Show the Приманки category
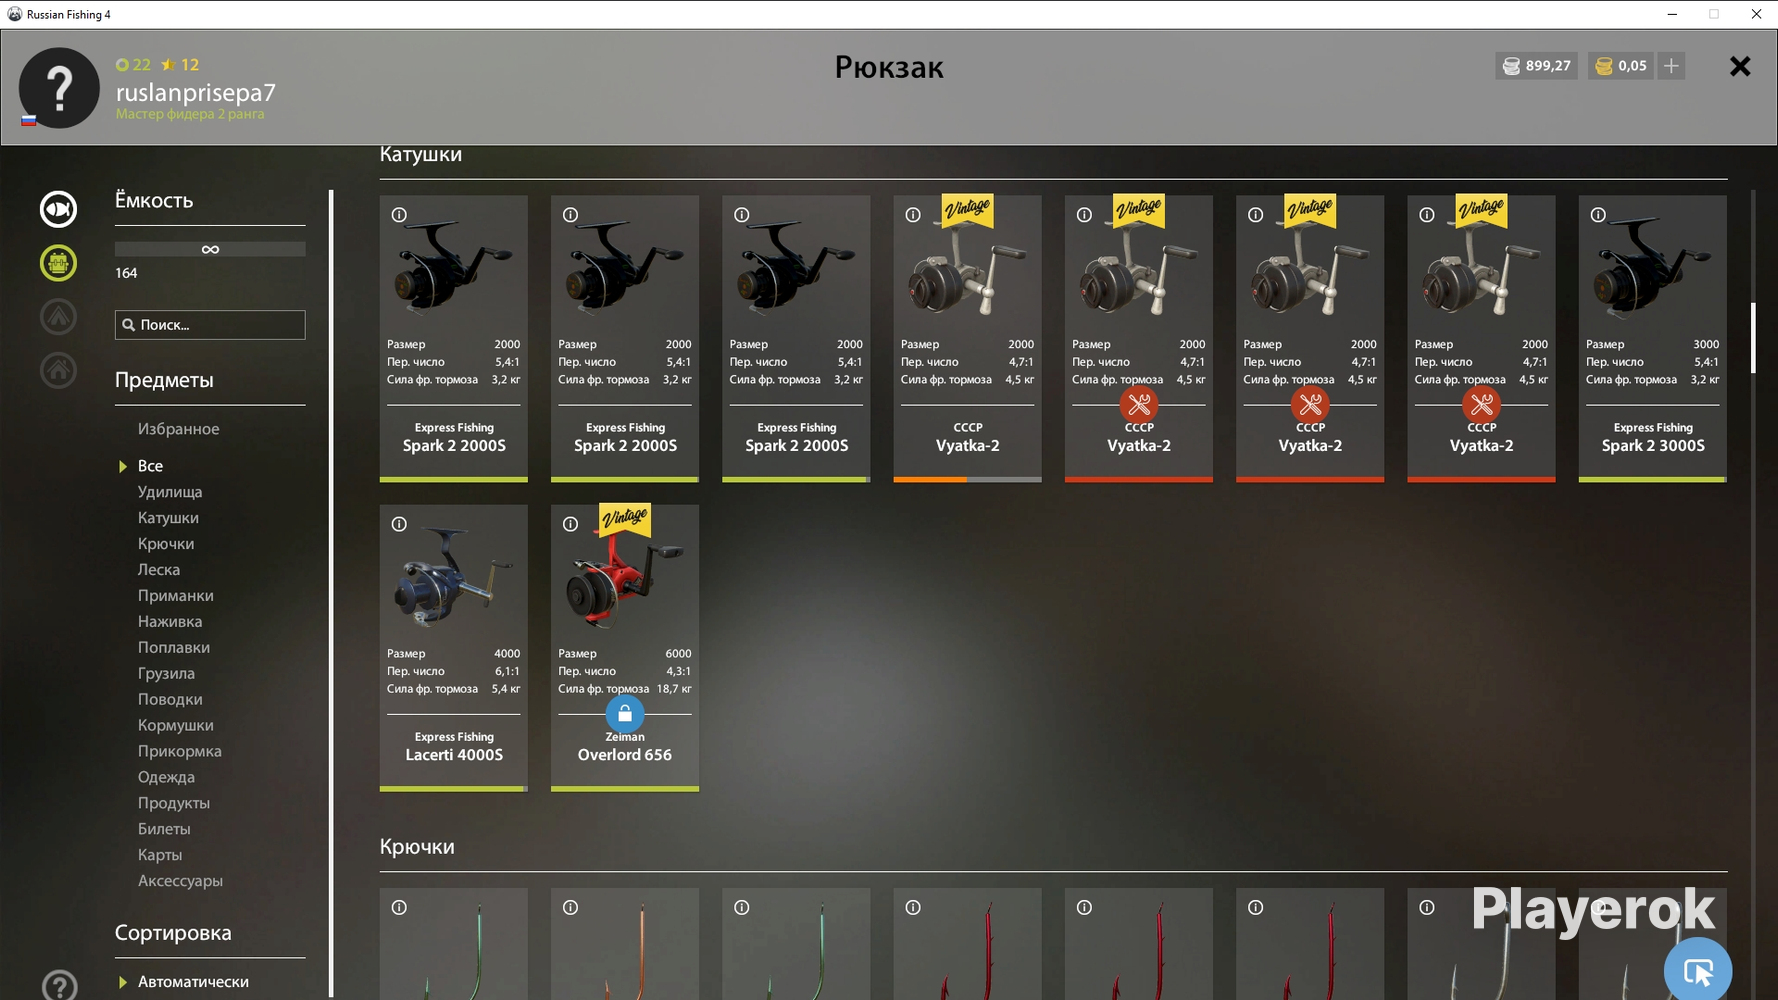1778x1000 pixels. [x=176, y=596]
